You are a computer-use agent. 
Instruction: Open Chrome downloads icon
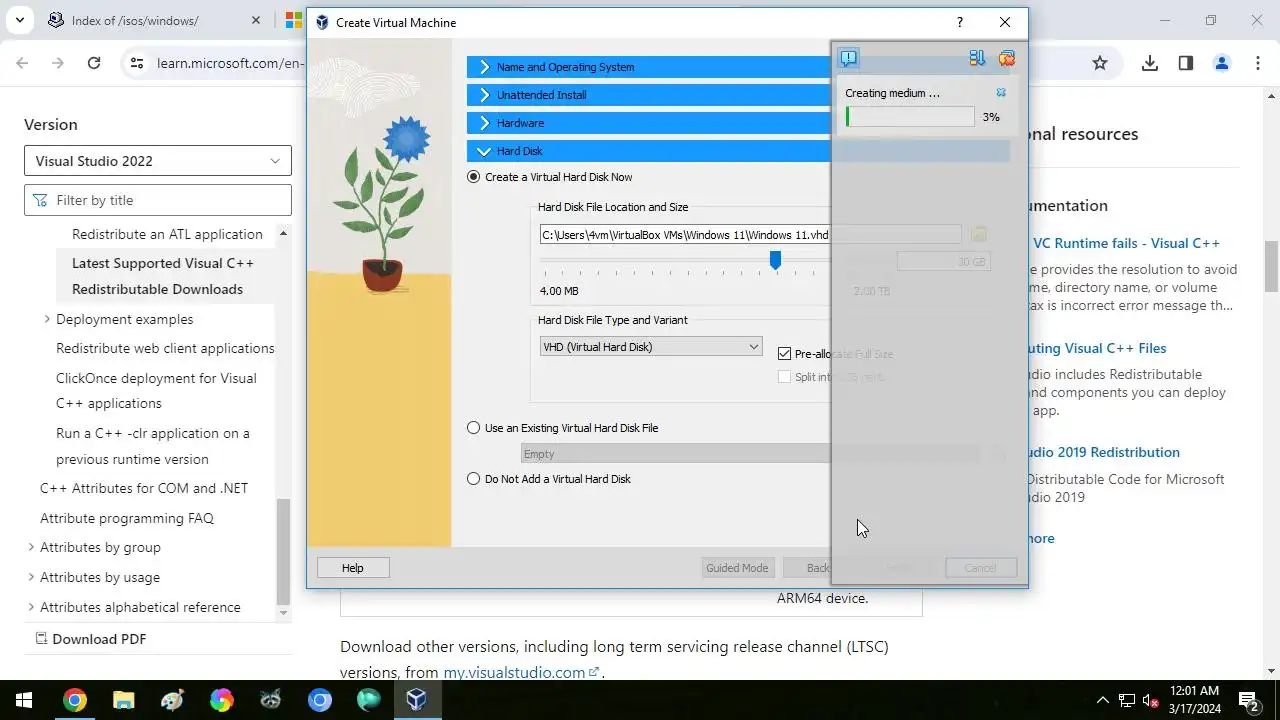pyautogui.click(x=1150, y=63)
